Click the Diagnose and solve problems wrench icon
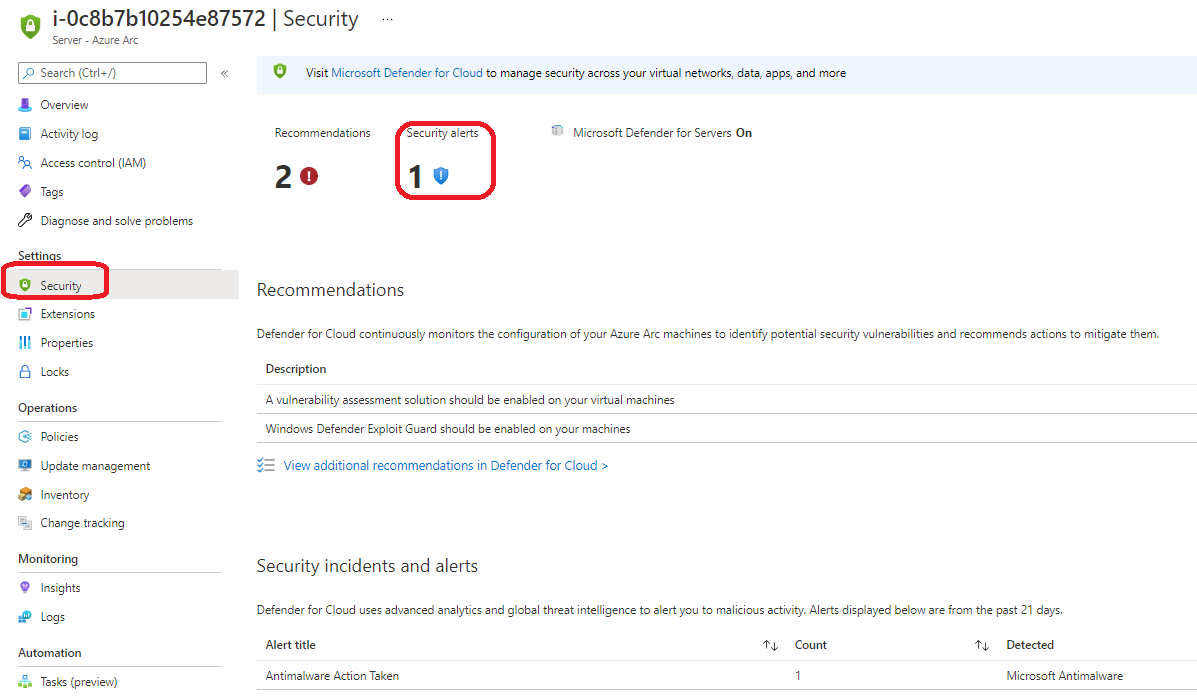1197x696 pixels. click(25, 221)
